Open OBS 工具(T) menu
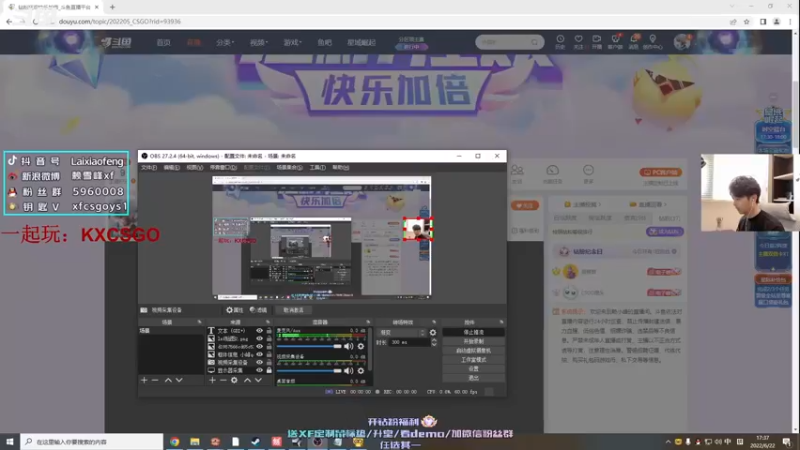This screenshot has height=450, width=800. point(317,168)
